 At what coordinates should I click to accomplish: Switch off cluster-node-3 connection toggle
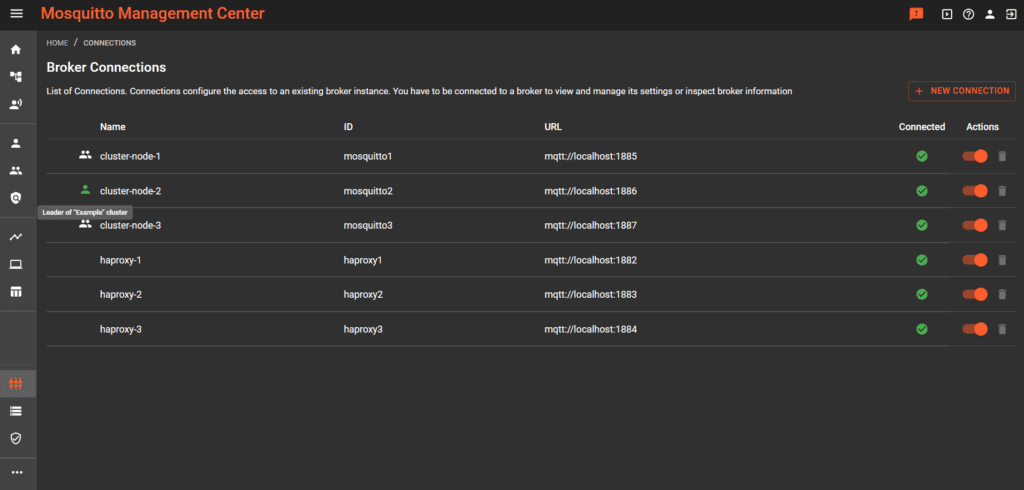tap(975, 225)
